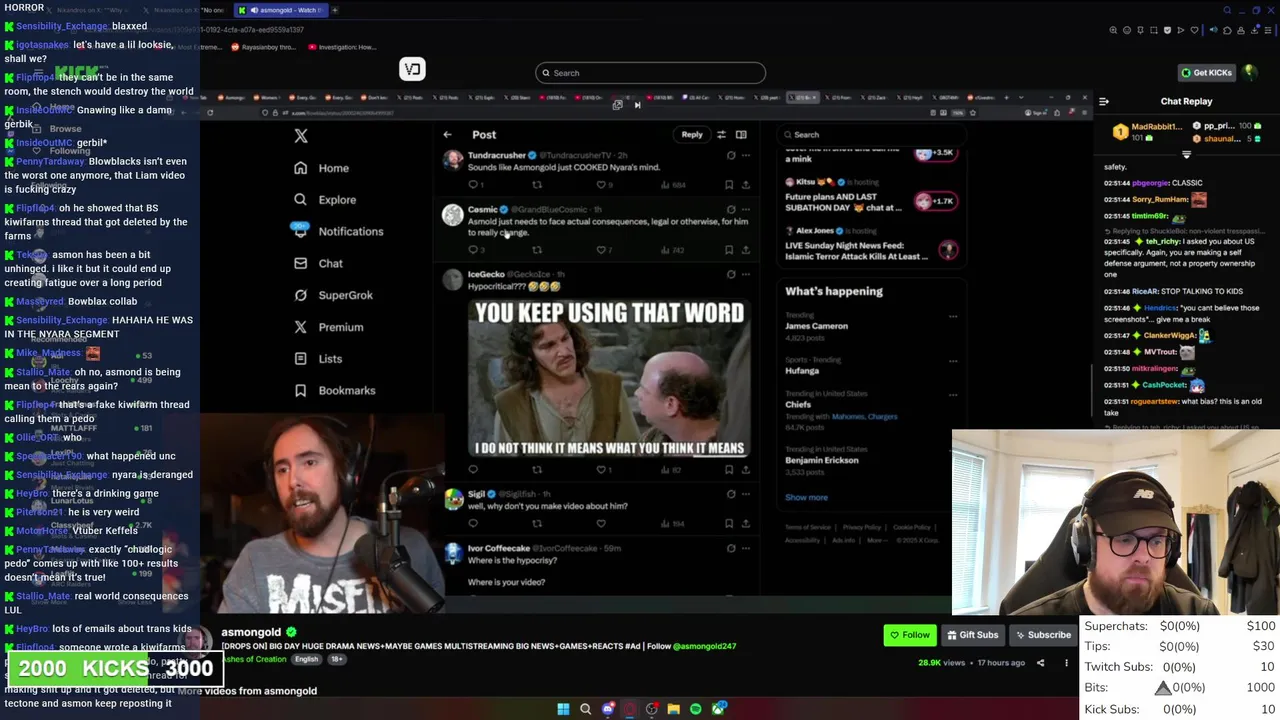Viewport: 1280px width, 720px height.
Task: Click in the Kick search field
Action: coord(650,73)
